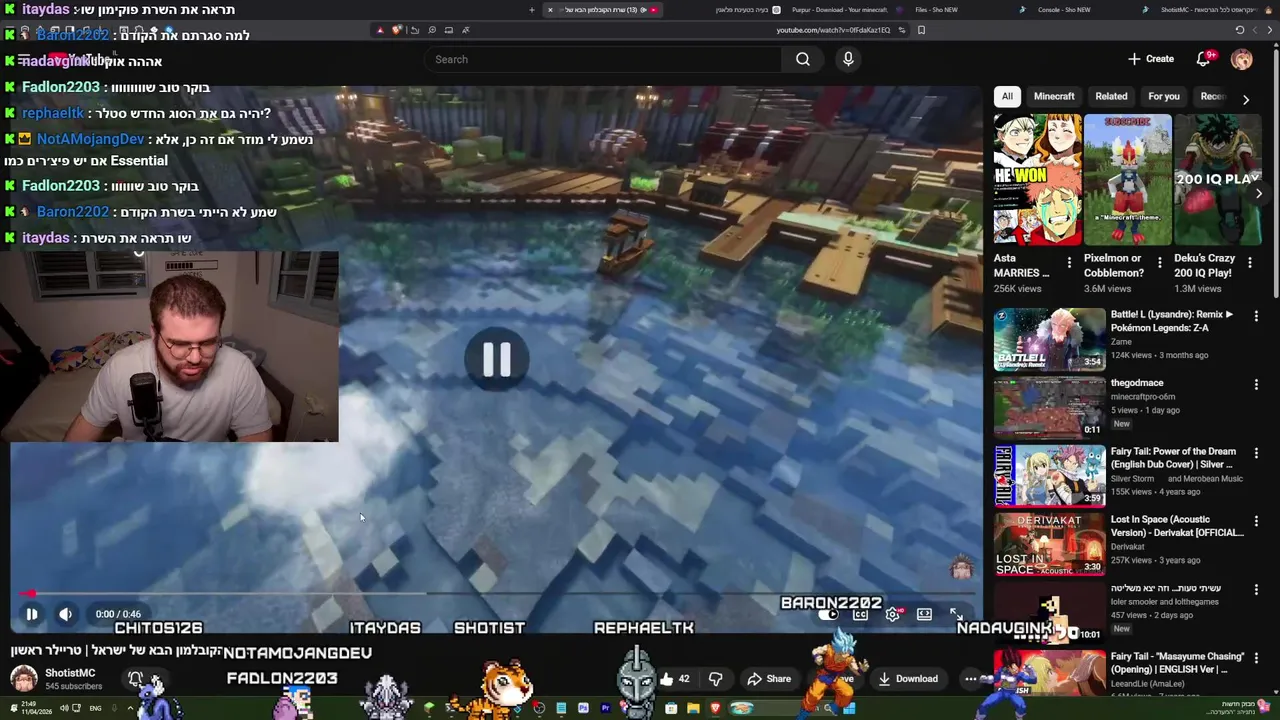Select the Related filter chip
1280x720 pixels.
click(x=1111, y=96)
